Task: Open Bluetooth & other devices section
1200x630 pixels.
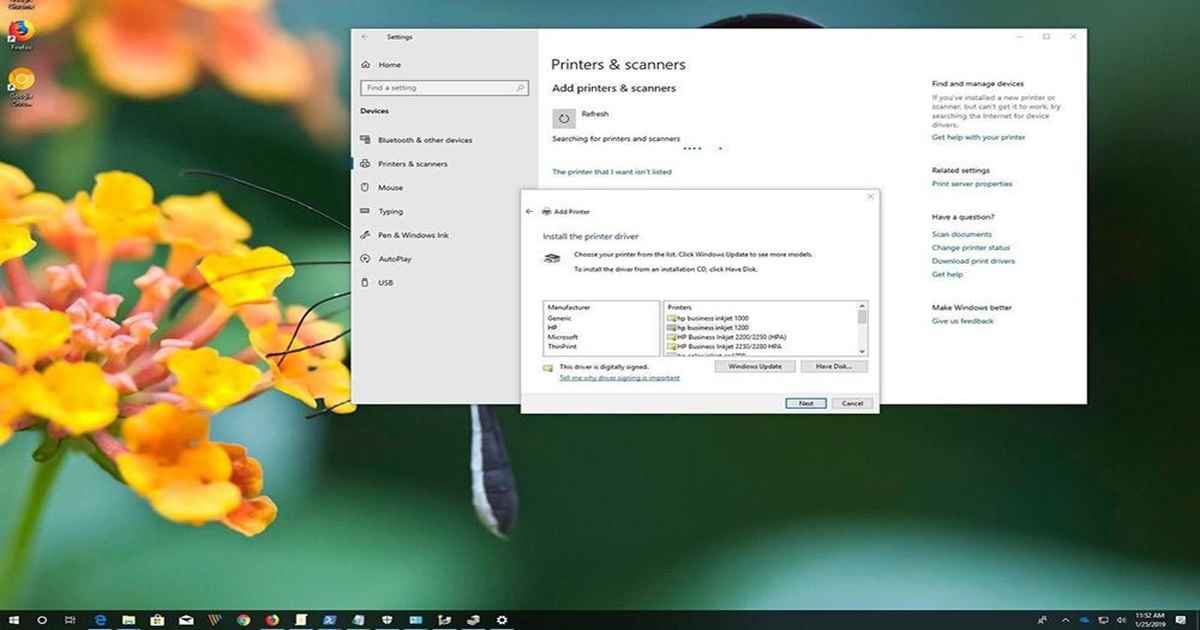Action: coord(425,140)
